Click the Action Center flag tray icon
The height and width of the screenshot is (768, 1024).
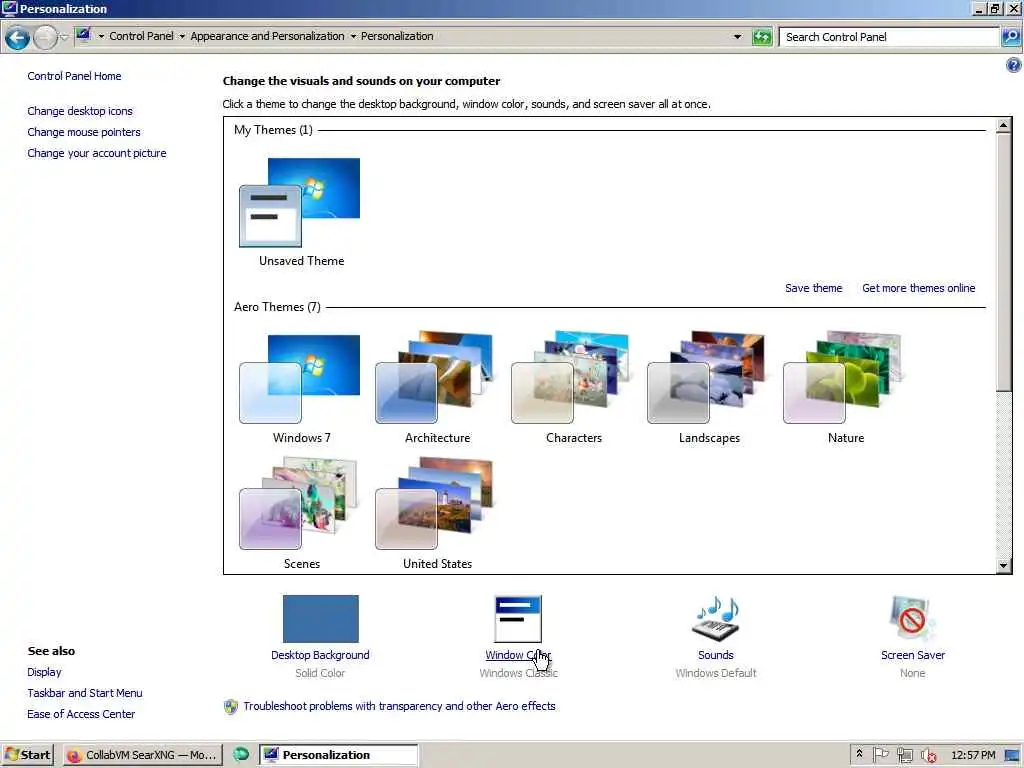(880, 755)
